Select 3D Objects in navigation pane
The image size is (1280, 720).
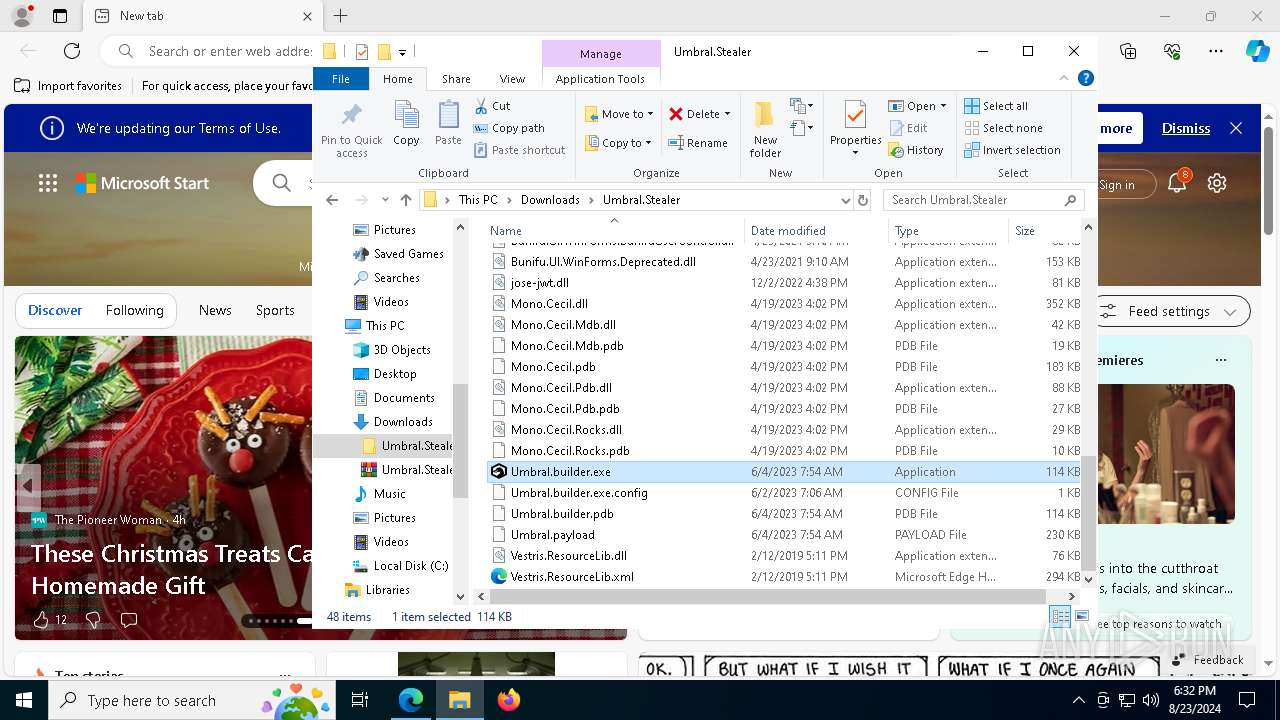(392, 350)
